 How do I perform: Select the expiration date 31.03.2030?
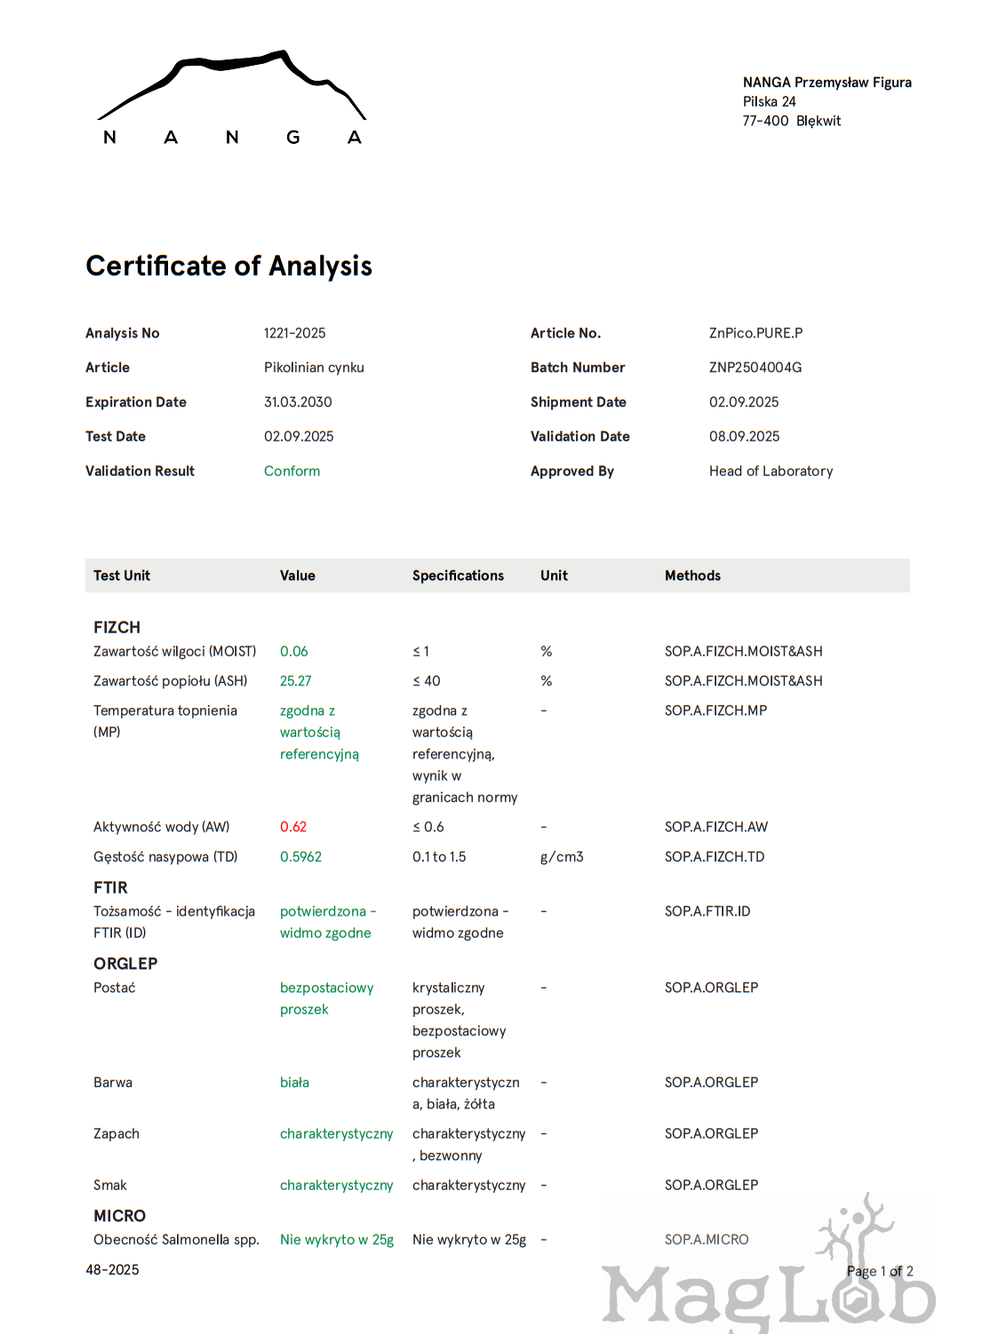tap(298, 402)
